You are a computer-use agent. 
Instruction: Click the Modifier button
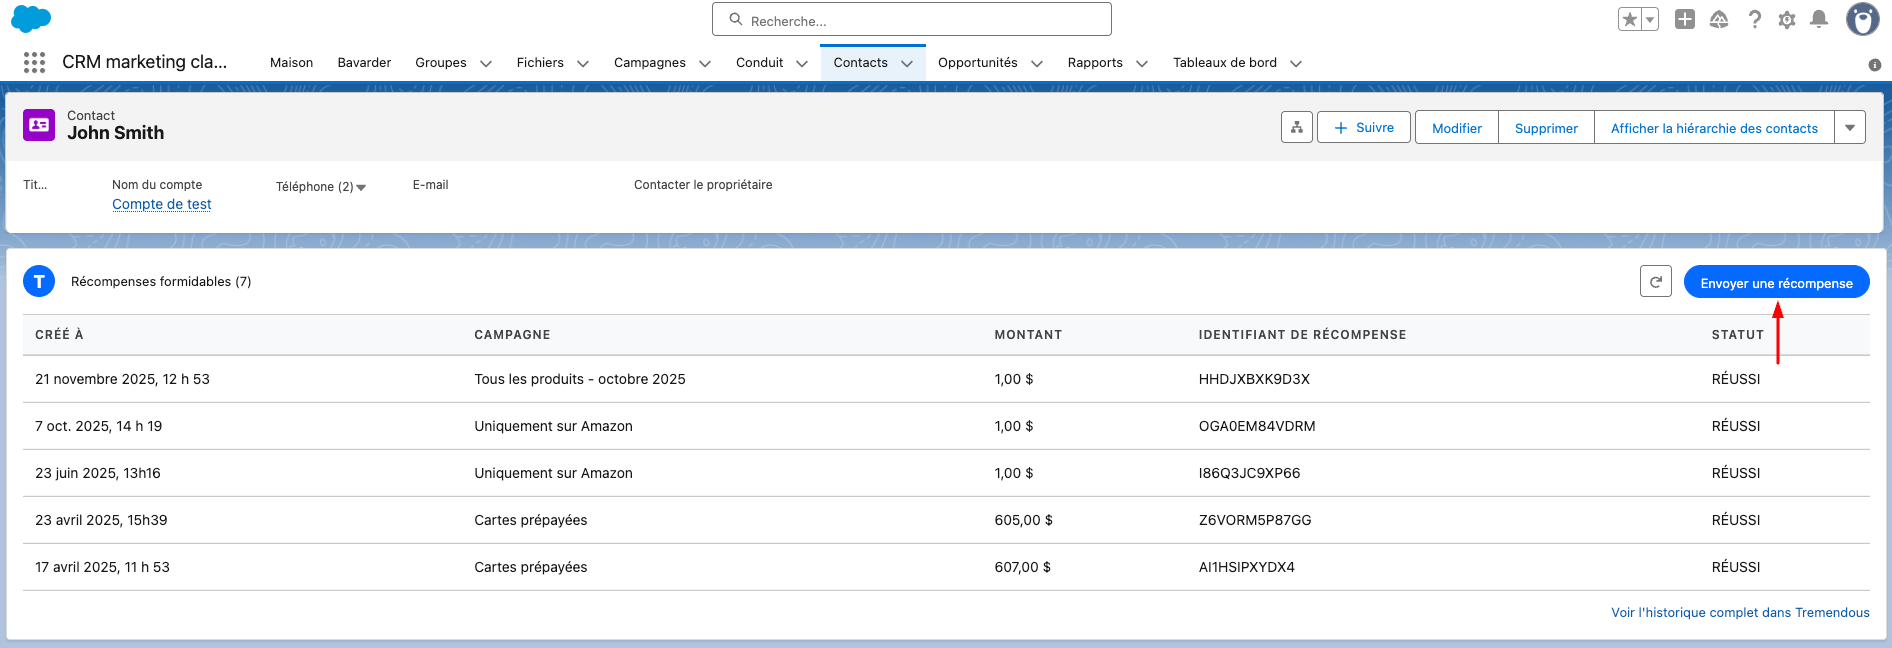point(1456,128)
